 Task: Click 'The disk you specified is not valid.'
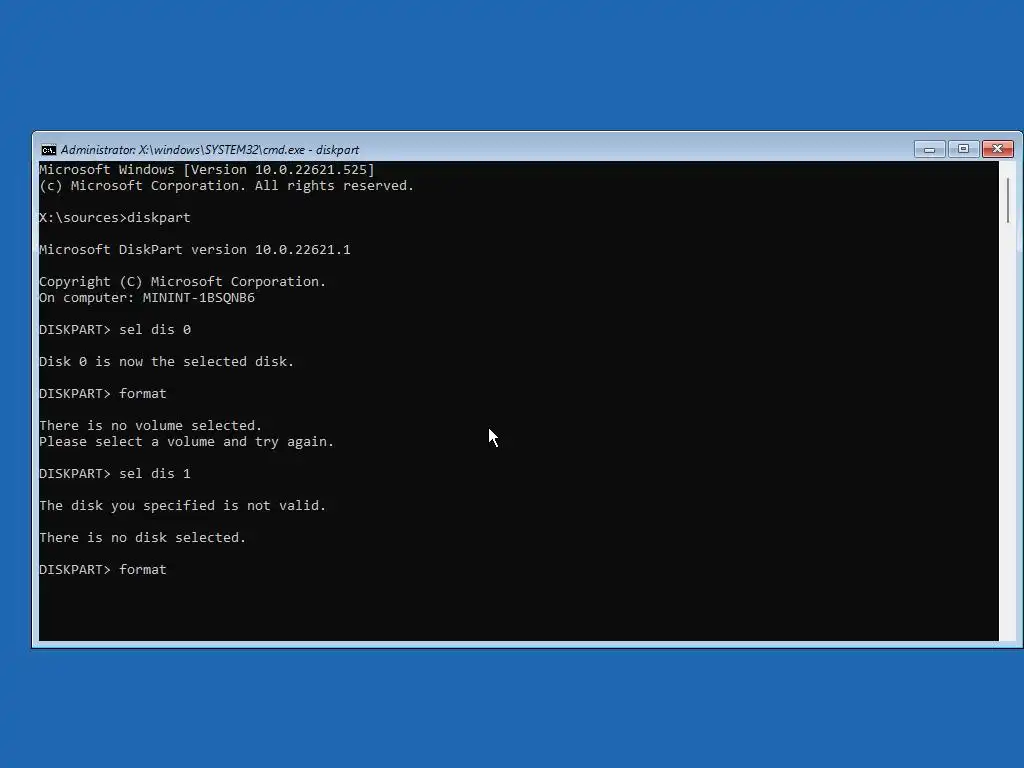182,506
